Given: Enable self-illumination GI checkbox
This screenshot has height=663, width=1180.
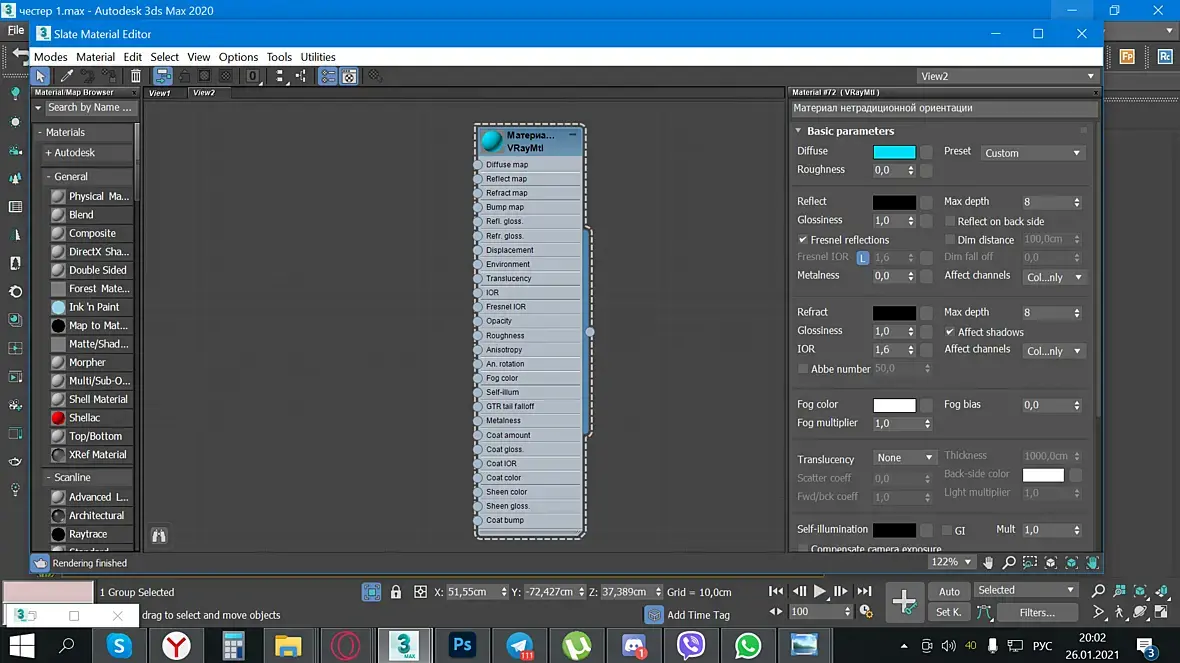Looking at the screenshot, I should pyautogui.click(x=947, y=530).
